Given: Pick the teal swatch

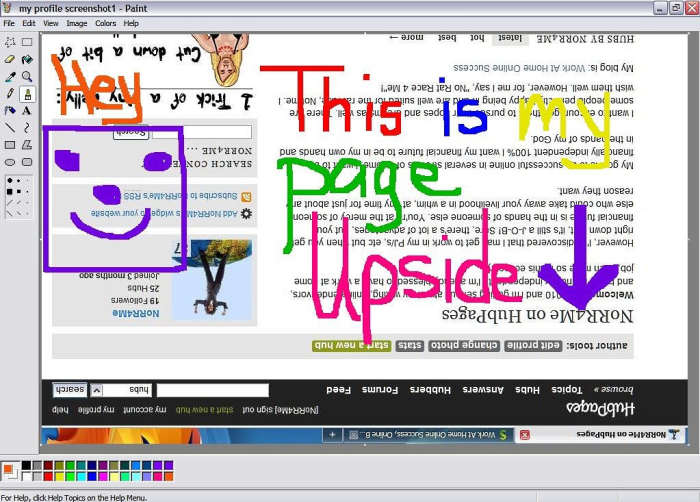Looking at the screenshot, I should click(81, 465).
